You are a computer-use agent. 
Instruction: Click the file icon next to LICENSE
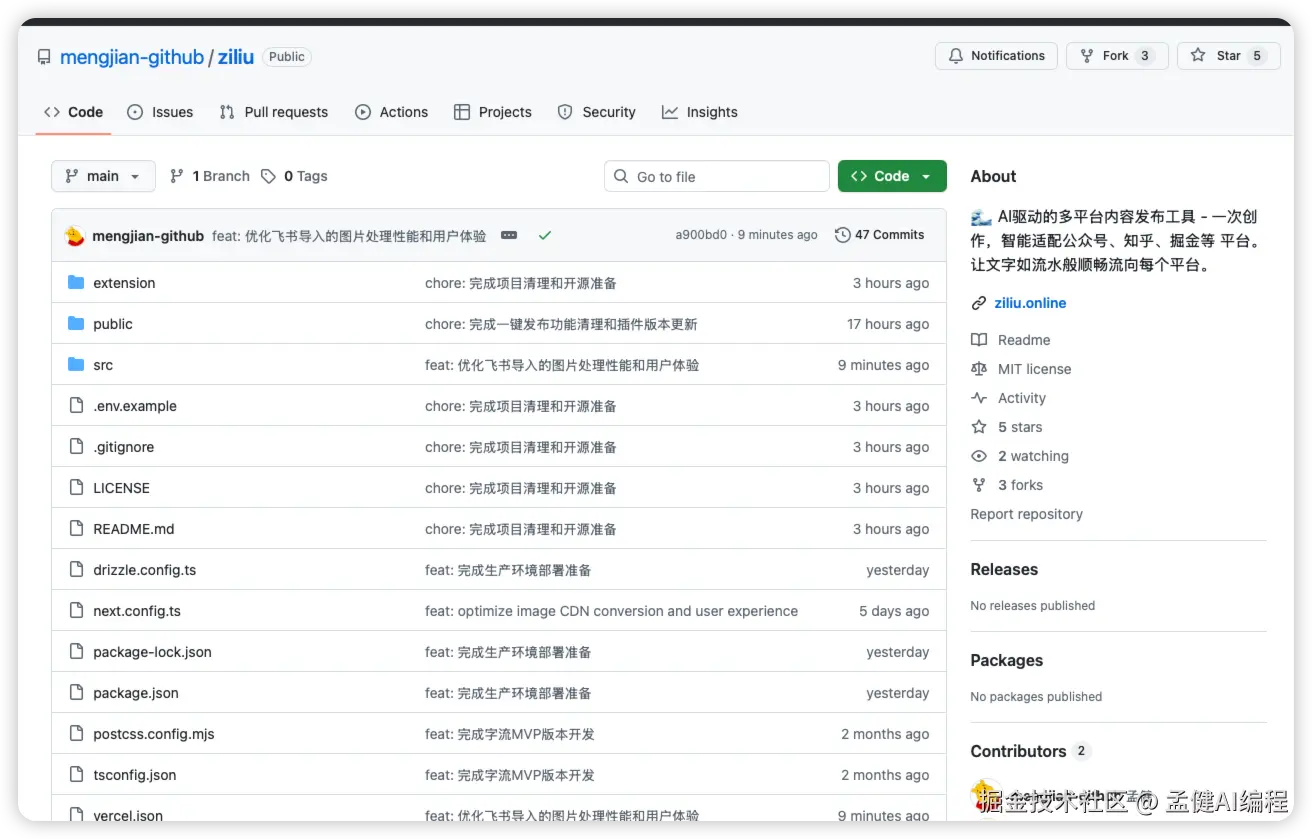pos(76,488)
